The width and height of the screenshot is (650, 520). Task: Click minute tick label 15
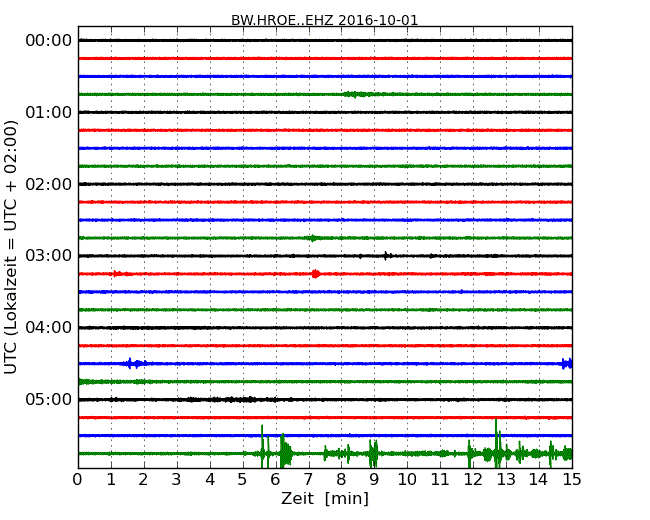coord(572,480)
